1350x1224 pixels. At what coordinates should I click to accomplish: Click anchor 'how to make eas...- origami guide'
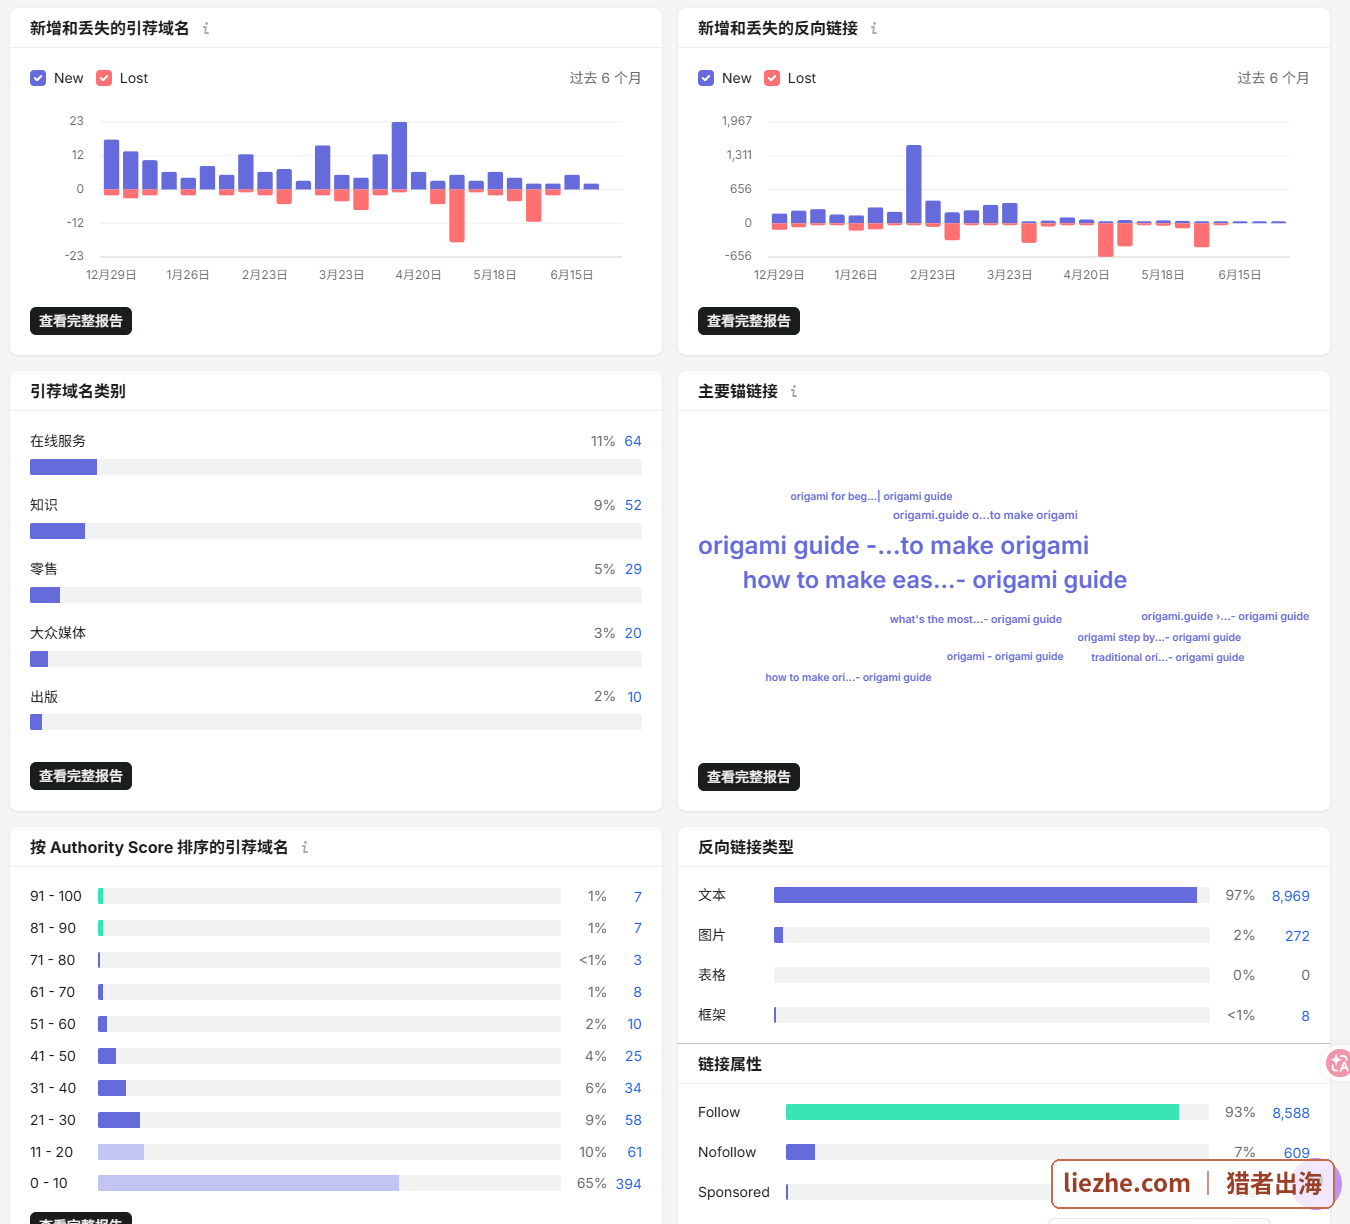pos(935,580)
